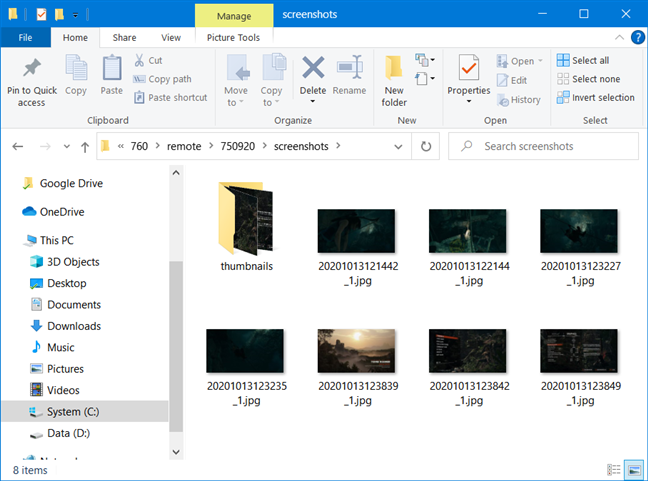Switch to Large icons view in status bar
The width and height of the screenshot is (648, 481).
click(634, 470)
